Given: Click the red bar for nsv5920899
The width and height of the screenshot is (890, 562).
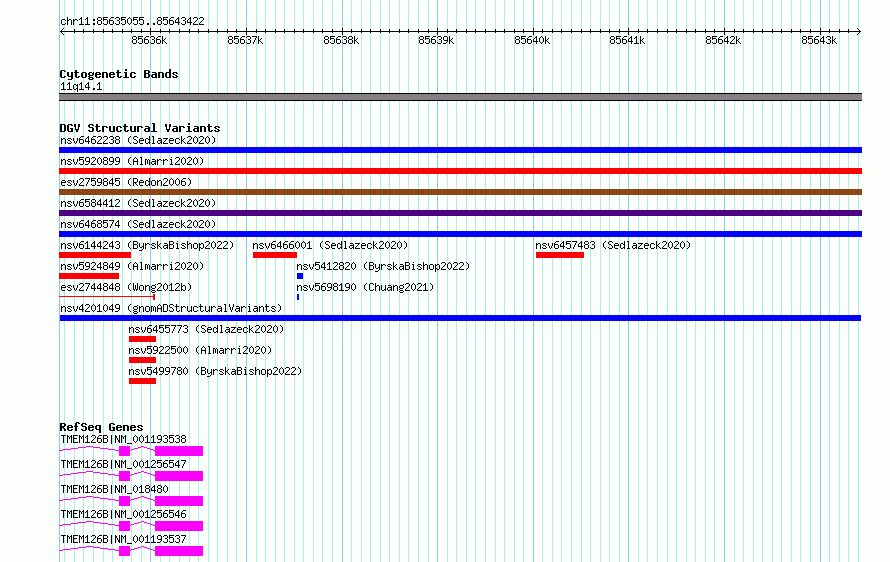Looking at the screenshot, I should (460, 171).
